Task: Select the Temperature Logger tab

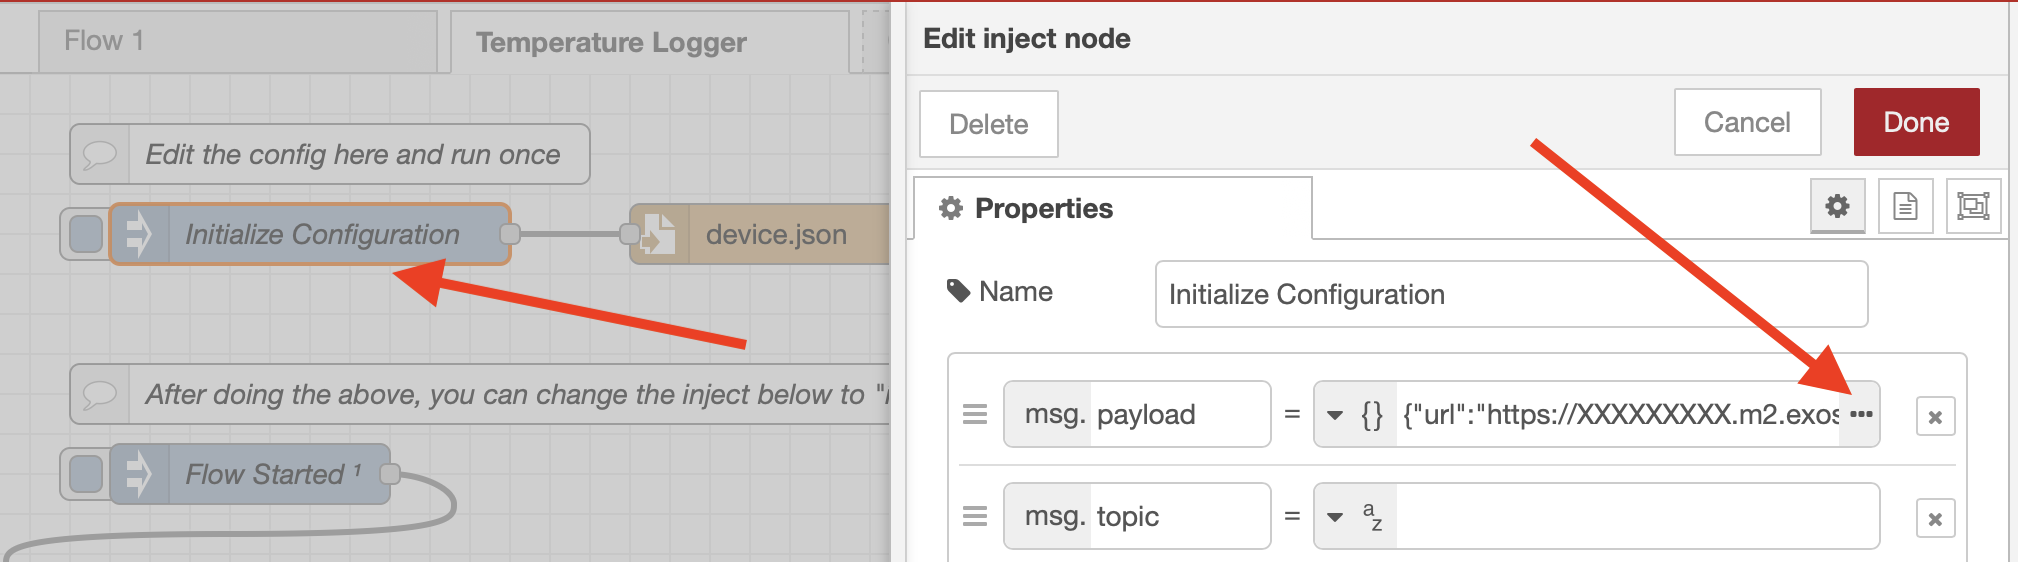Action: (x=650, y=42)
